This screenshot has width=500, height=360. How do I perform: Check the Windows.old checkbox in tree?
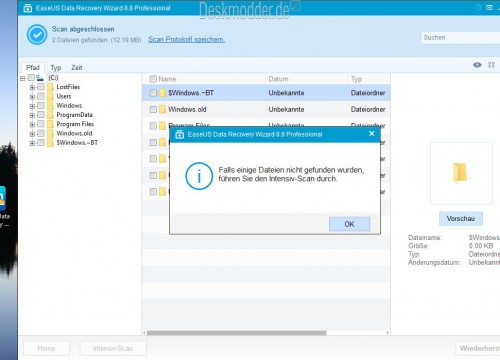[x=41, y=133]
